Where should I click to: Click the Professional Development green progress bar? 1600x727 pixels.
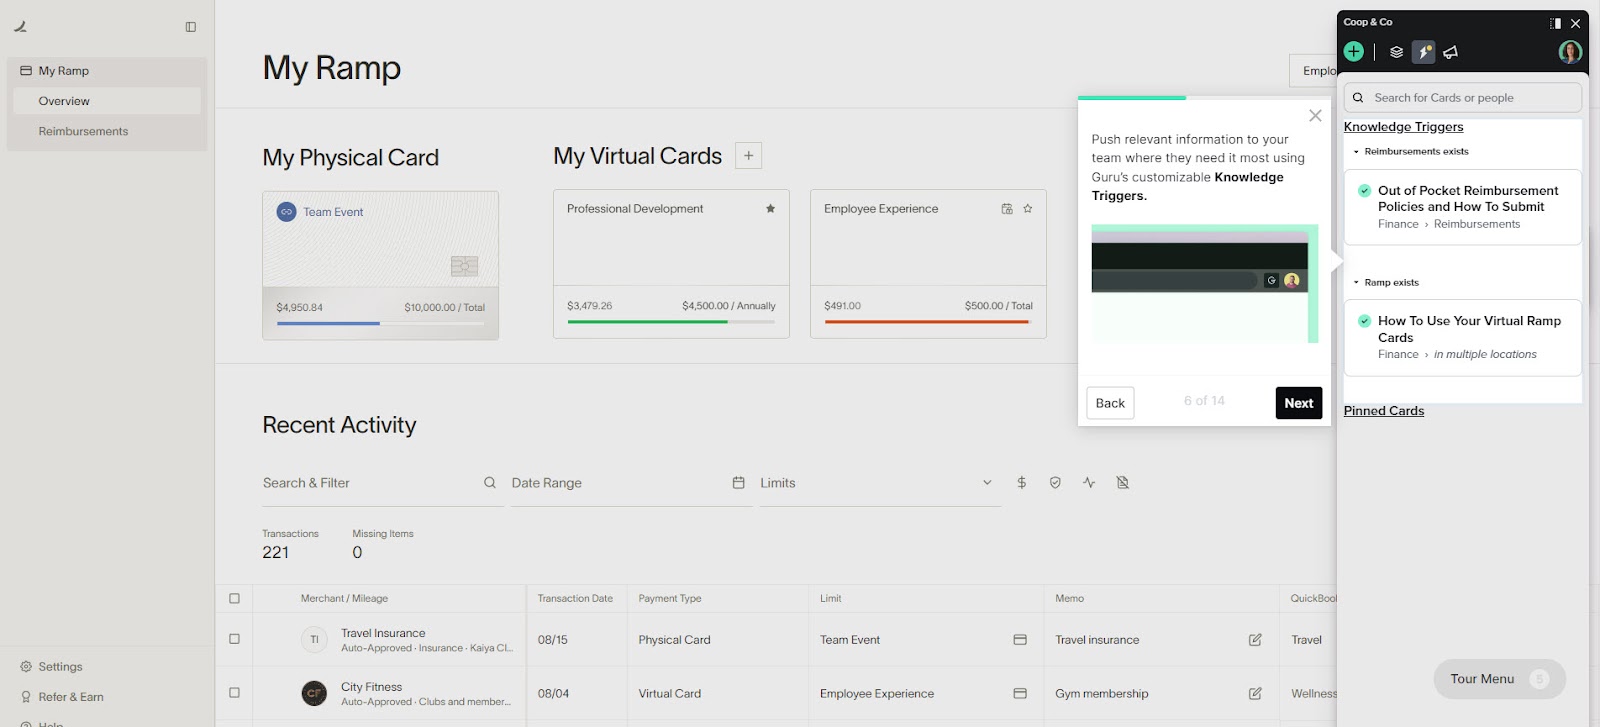671,322
